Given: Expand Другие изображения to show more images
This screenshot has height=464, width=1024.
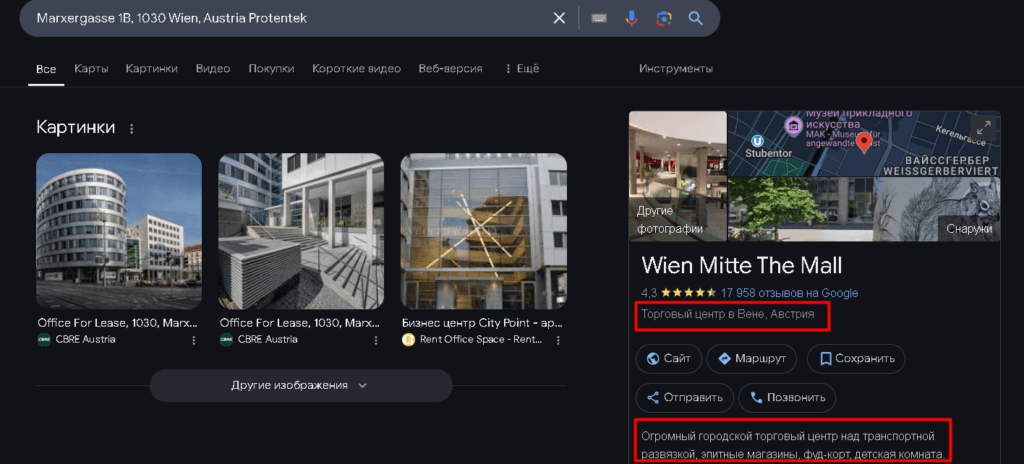Looking at the screenshot, I should [x=300, y=385].
